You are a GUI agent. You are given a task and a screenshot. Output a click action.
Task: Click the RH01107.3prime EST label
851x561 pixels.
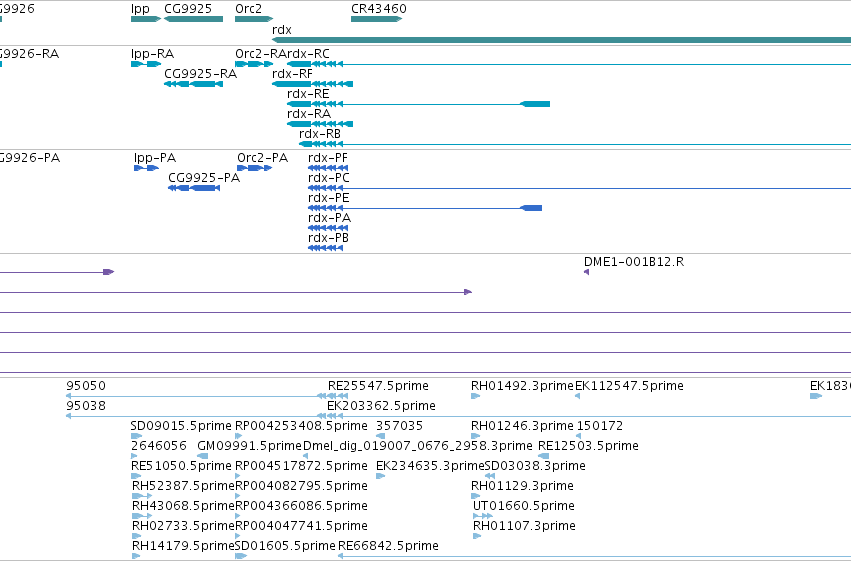(524, 526)
